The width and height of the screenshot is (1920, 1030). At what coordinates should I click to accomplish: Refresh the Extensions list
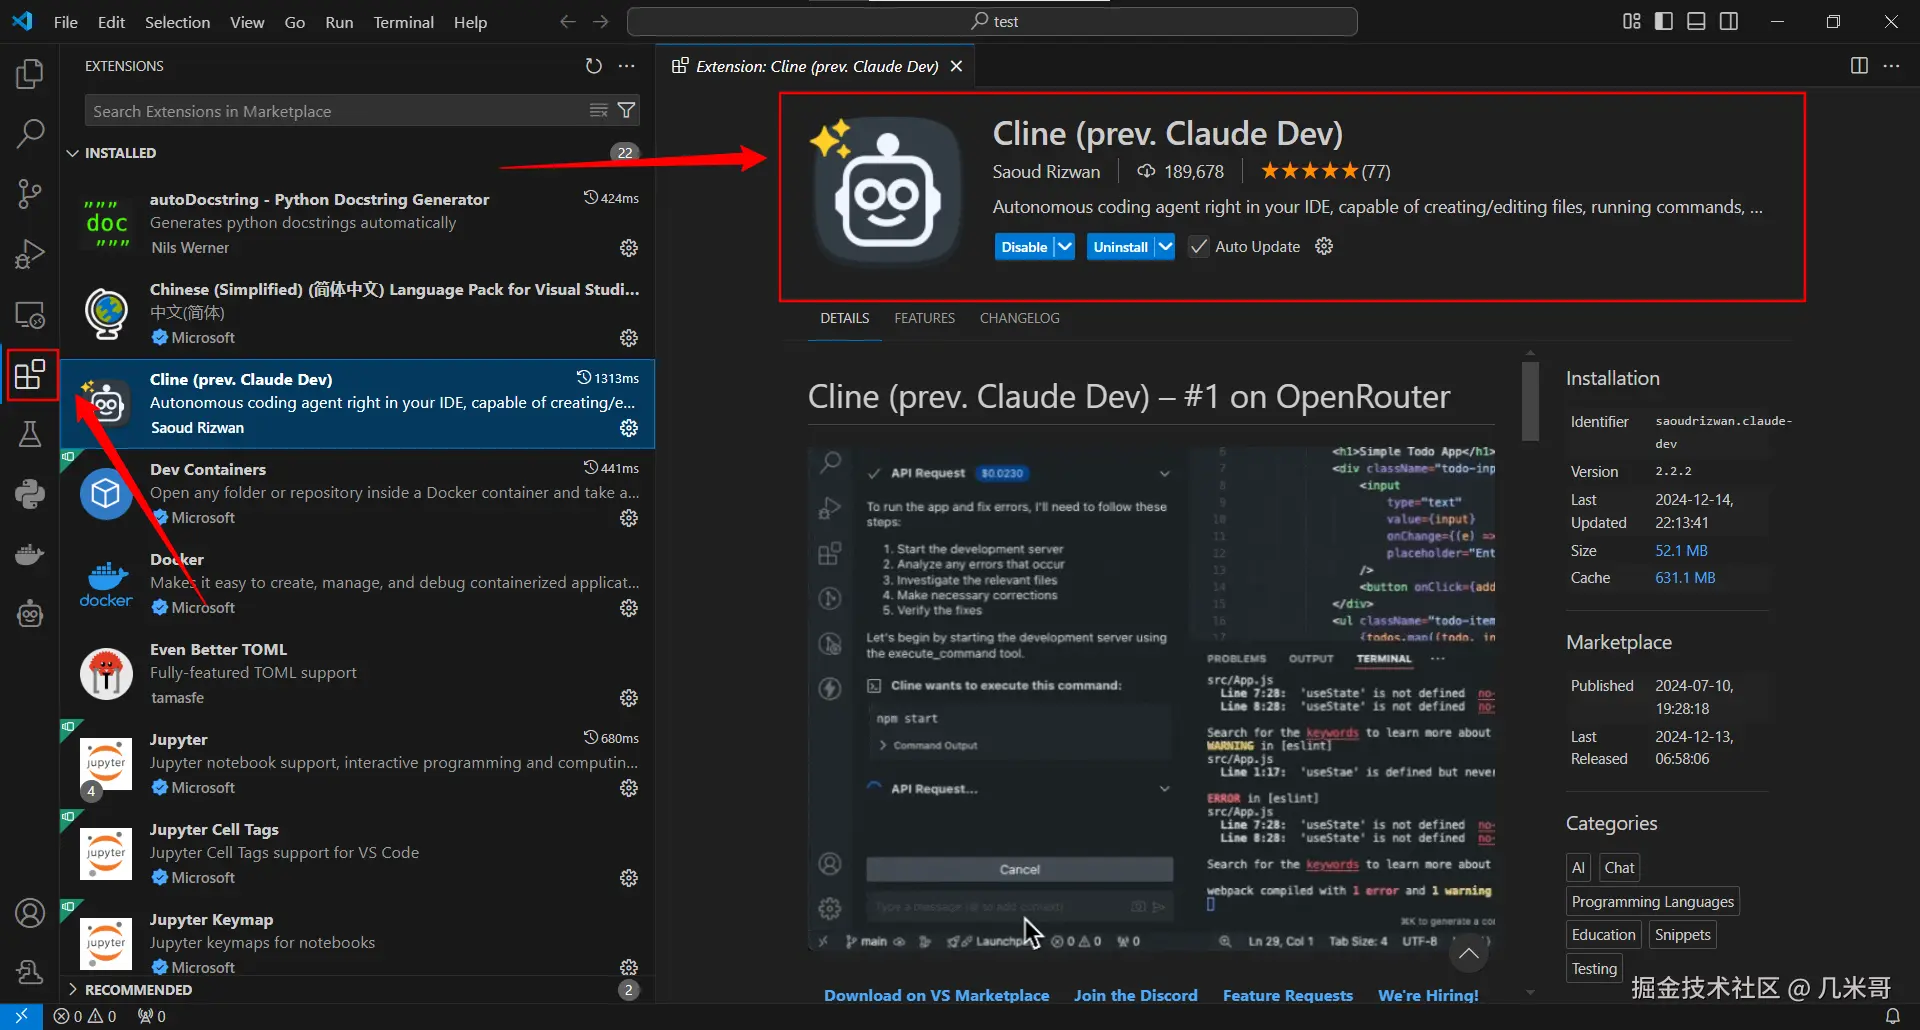click(x=594, y=66)
